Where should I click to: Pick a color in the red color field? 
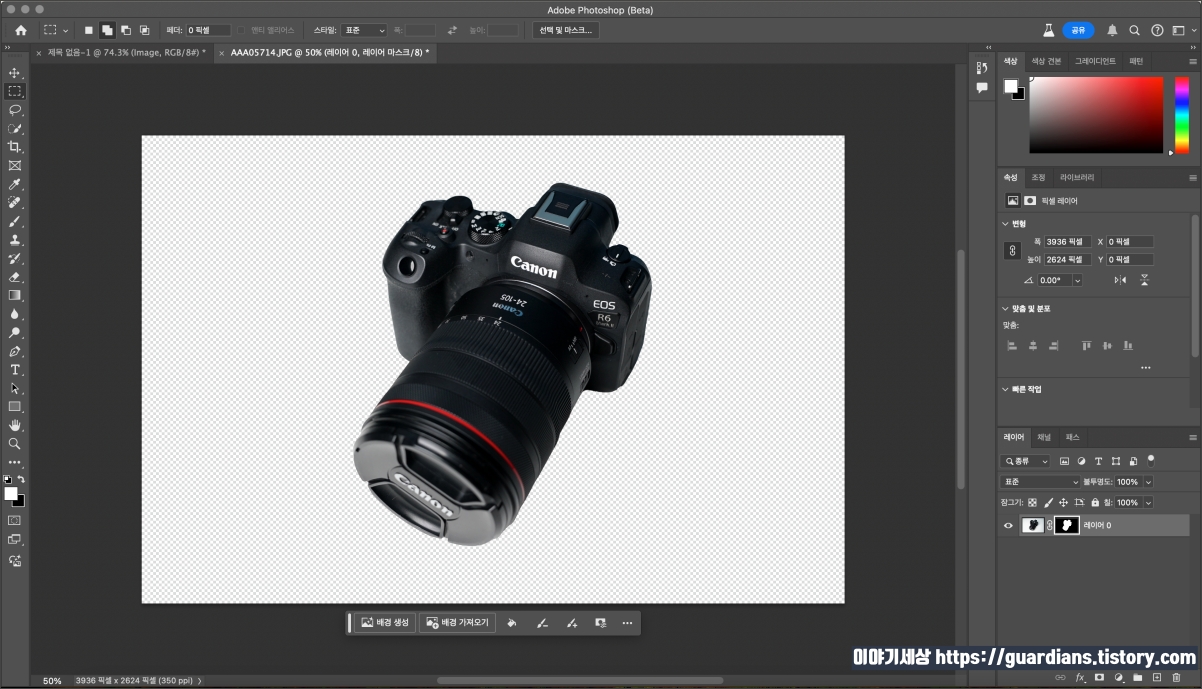(1096, 115)
